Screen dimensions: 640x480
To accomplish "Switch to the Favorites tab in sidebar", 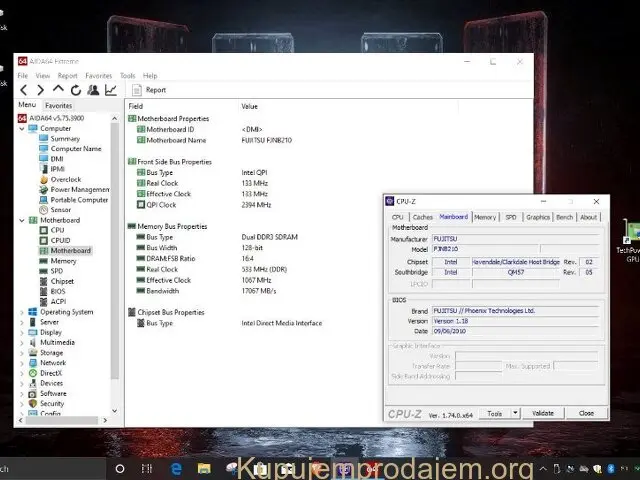I will point(58,105).
